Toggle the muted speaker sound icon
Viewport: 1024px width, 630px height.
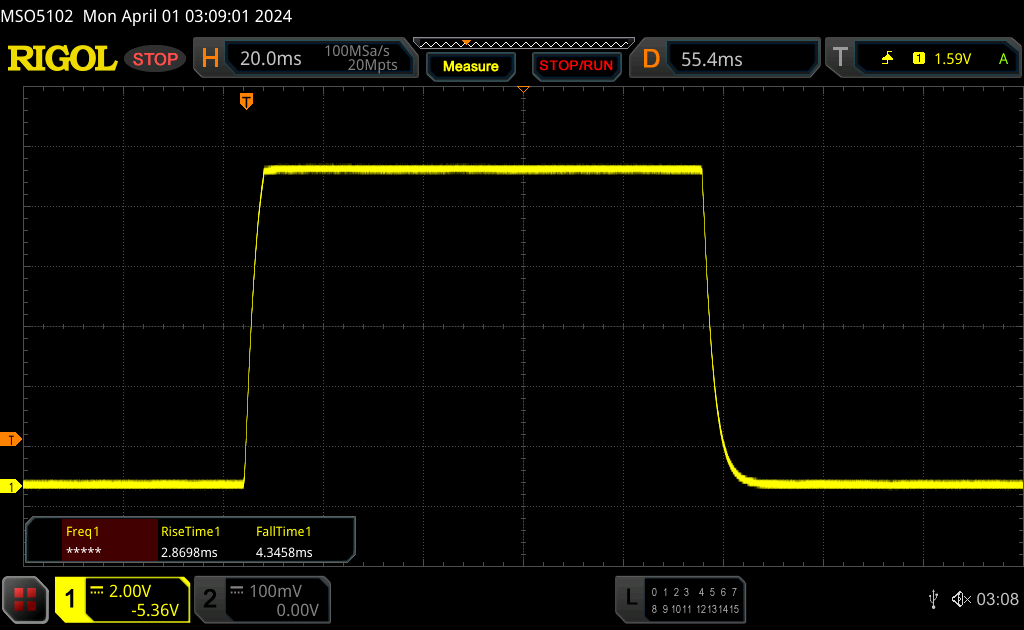tap(960, 599)
